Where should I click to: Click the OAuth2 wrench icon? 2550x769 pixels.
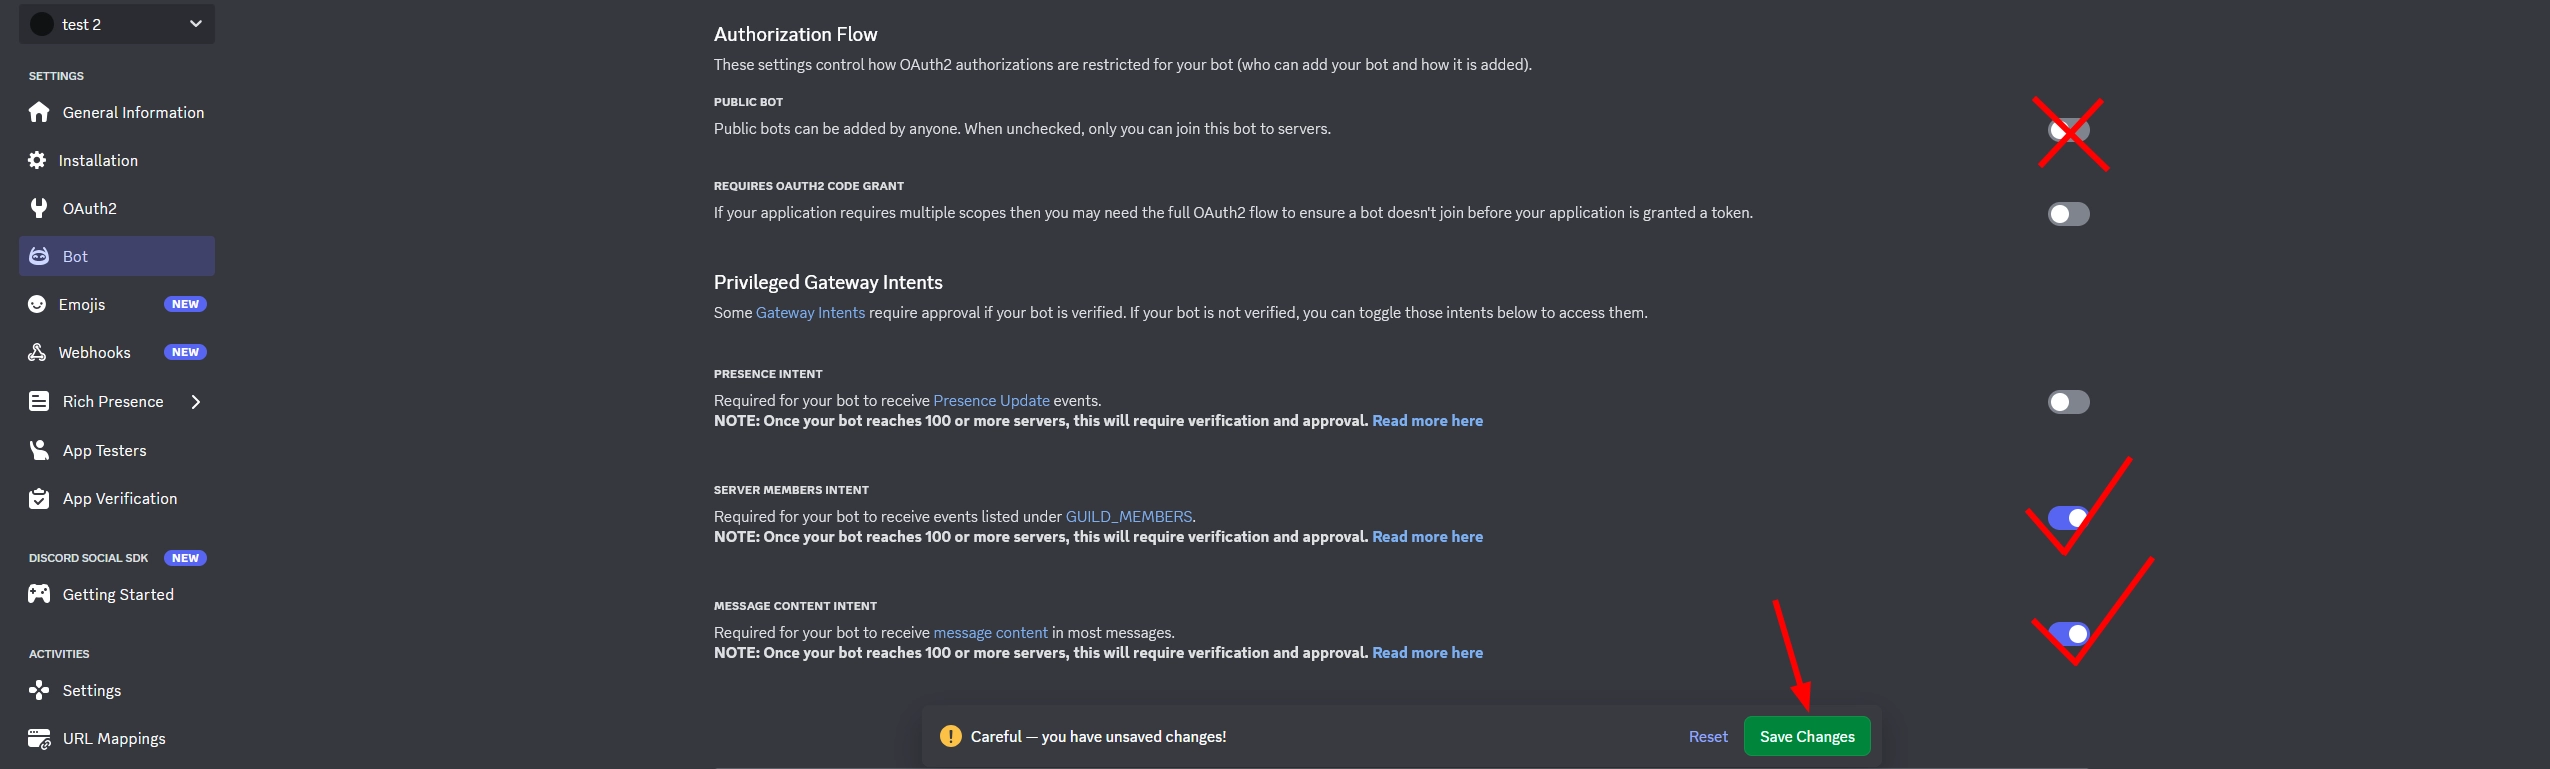pos(39,208)
